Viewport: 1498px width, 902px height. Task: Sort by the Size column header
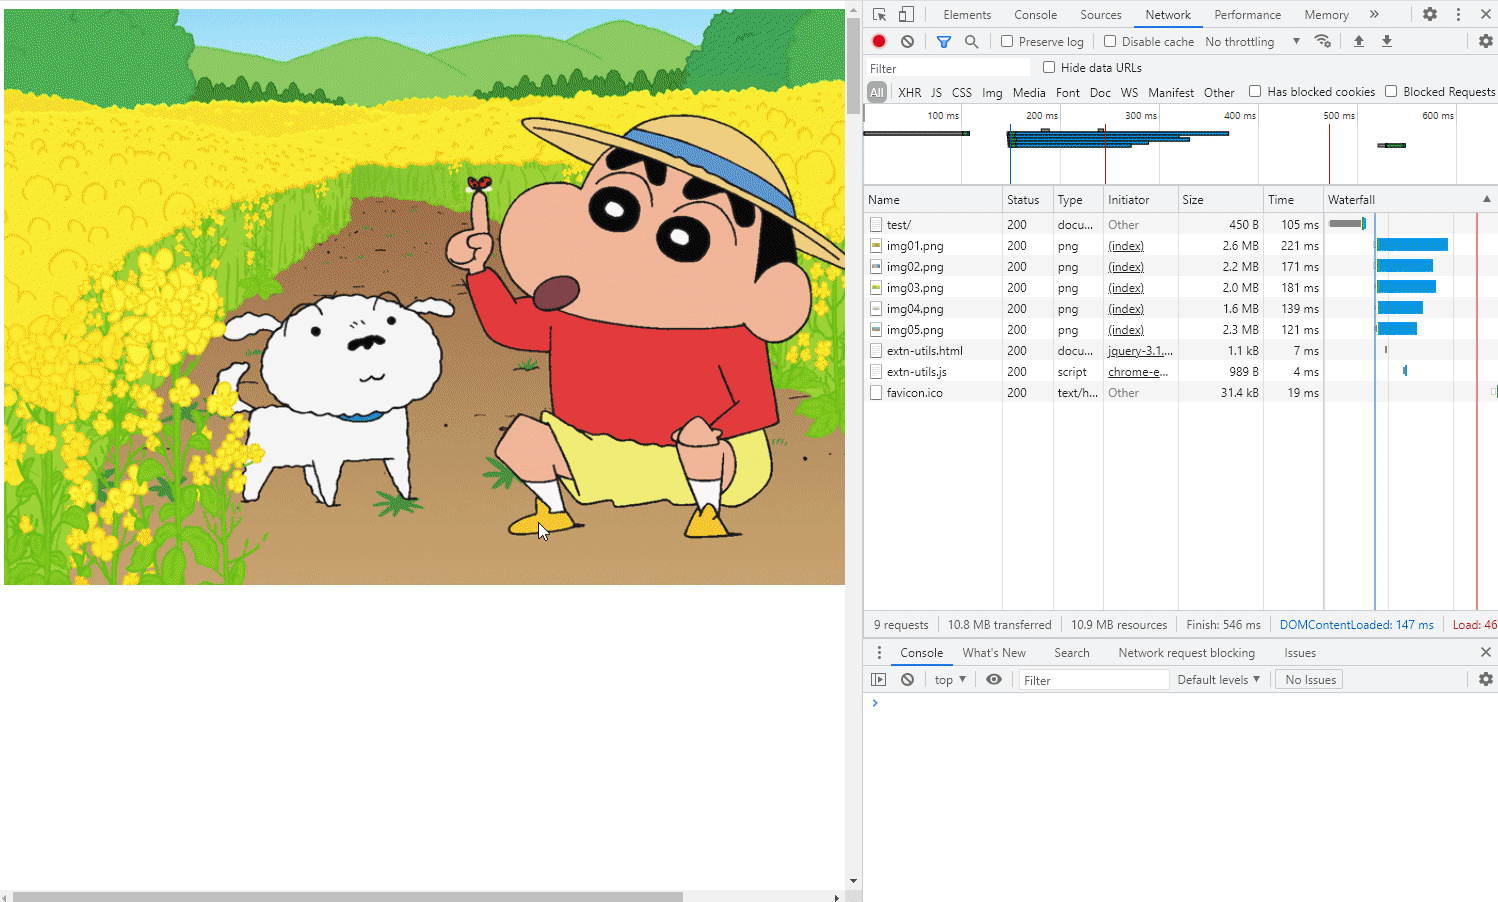1220,199
